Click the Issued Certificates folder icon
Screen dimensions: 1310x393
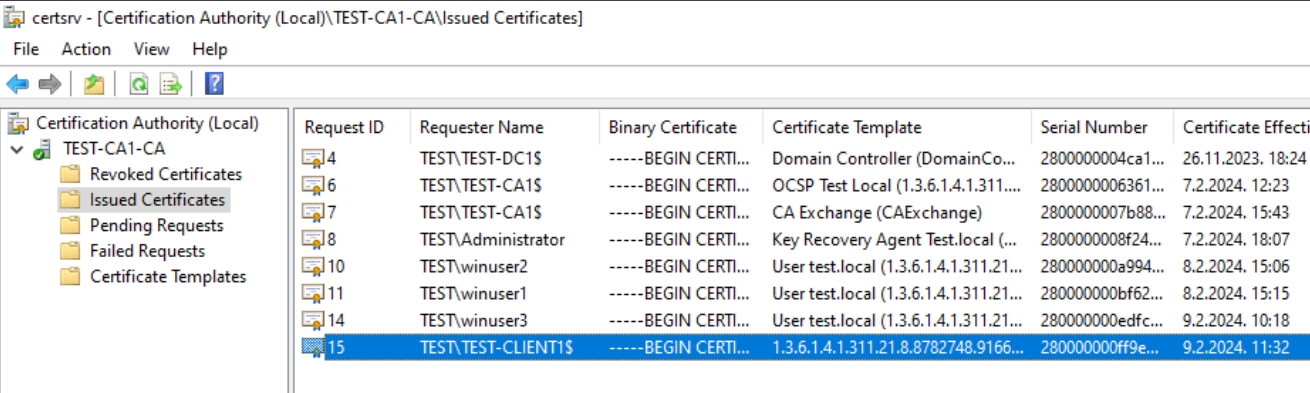70,200
